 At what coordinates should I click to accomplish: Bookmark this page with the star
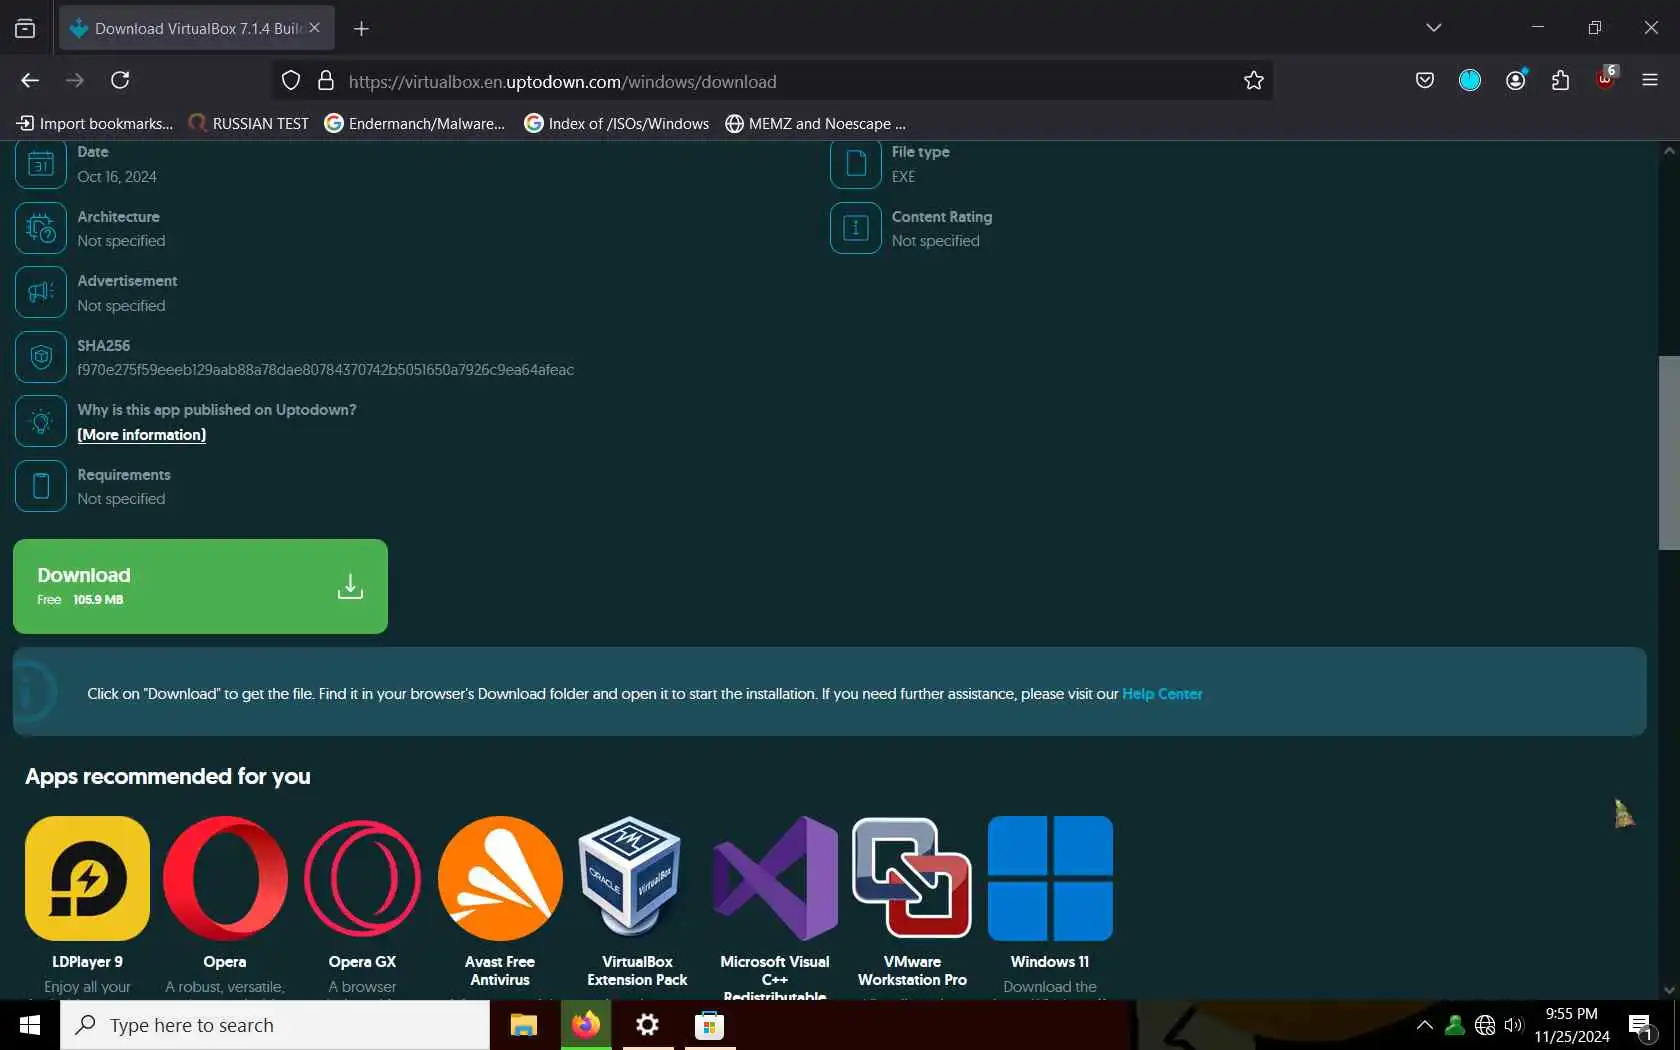click(x=1254, y=81)
